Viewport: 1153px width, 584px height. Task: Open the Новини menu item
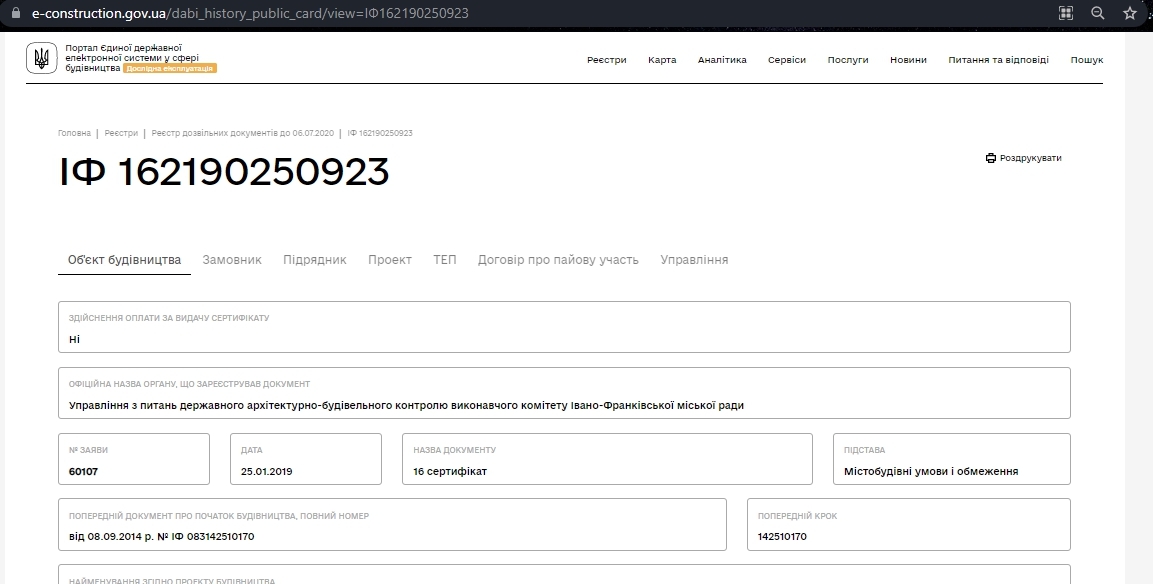point(908,60)
